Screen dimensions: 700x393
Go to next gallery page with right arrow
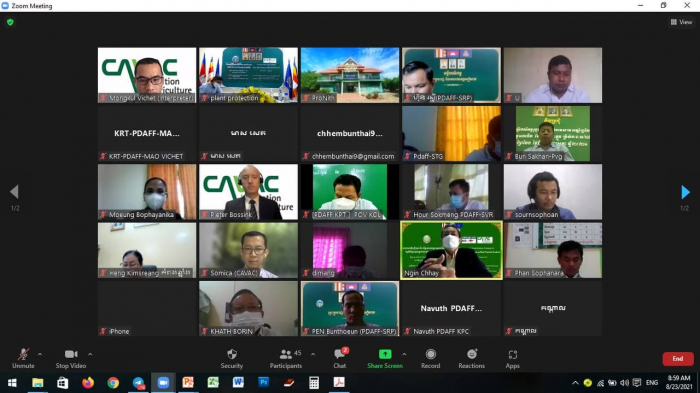click(x=685, y=192)
